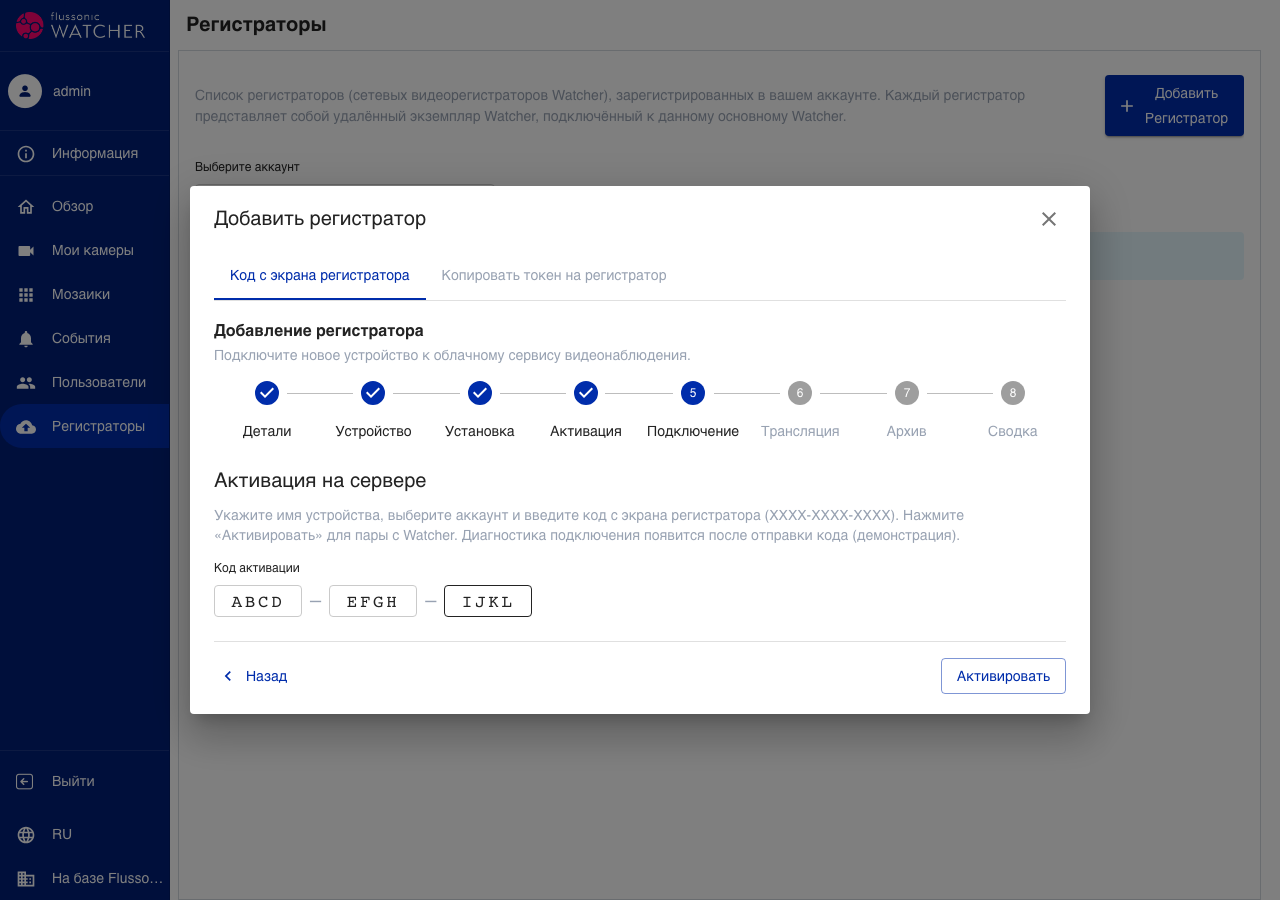Switch to Копировать токен на регистратор tab

pyautogui.click(x=554, y=275)
